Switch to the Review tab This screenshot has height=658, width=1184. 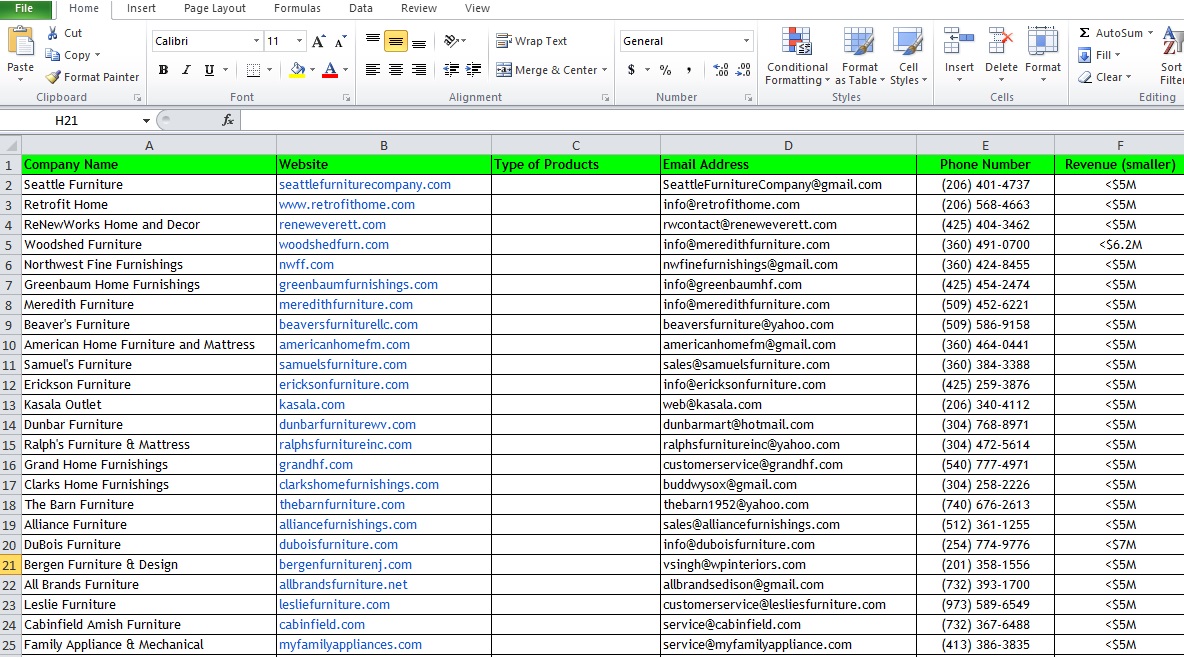(x=418, y=8)
